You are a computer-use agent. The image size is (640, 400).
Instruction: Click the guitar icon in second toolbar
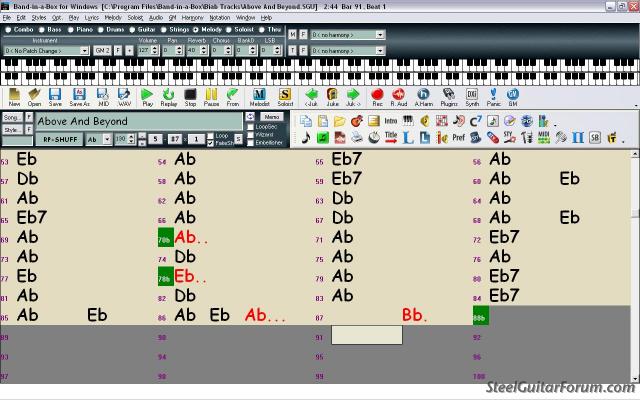pos(357,121)
